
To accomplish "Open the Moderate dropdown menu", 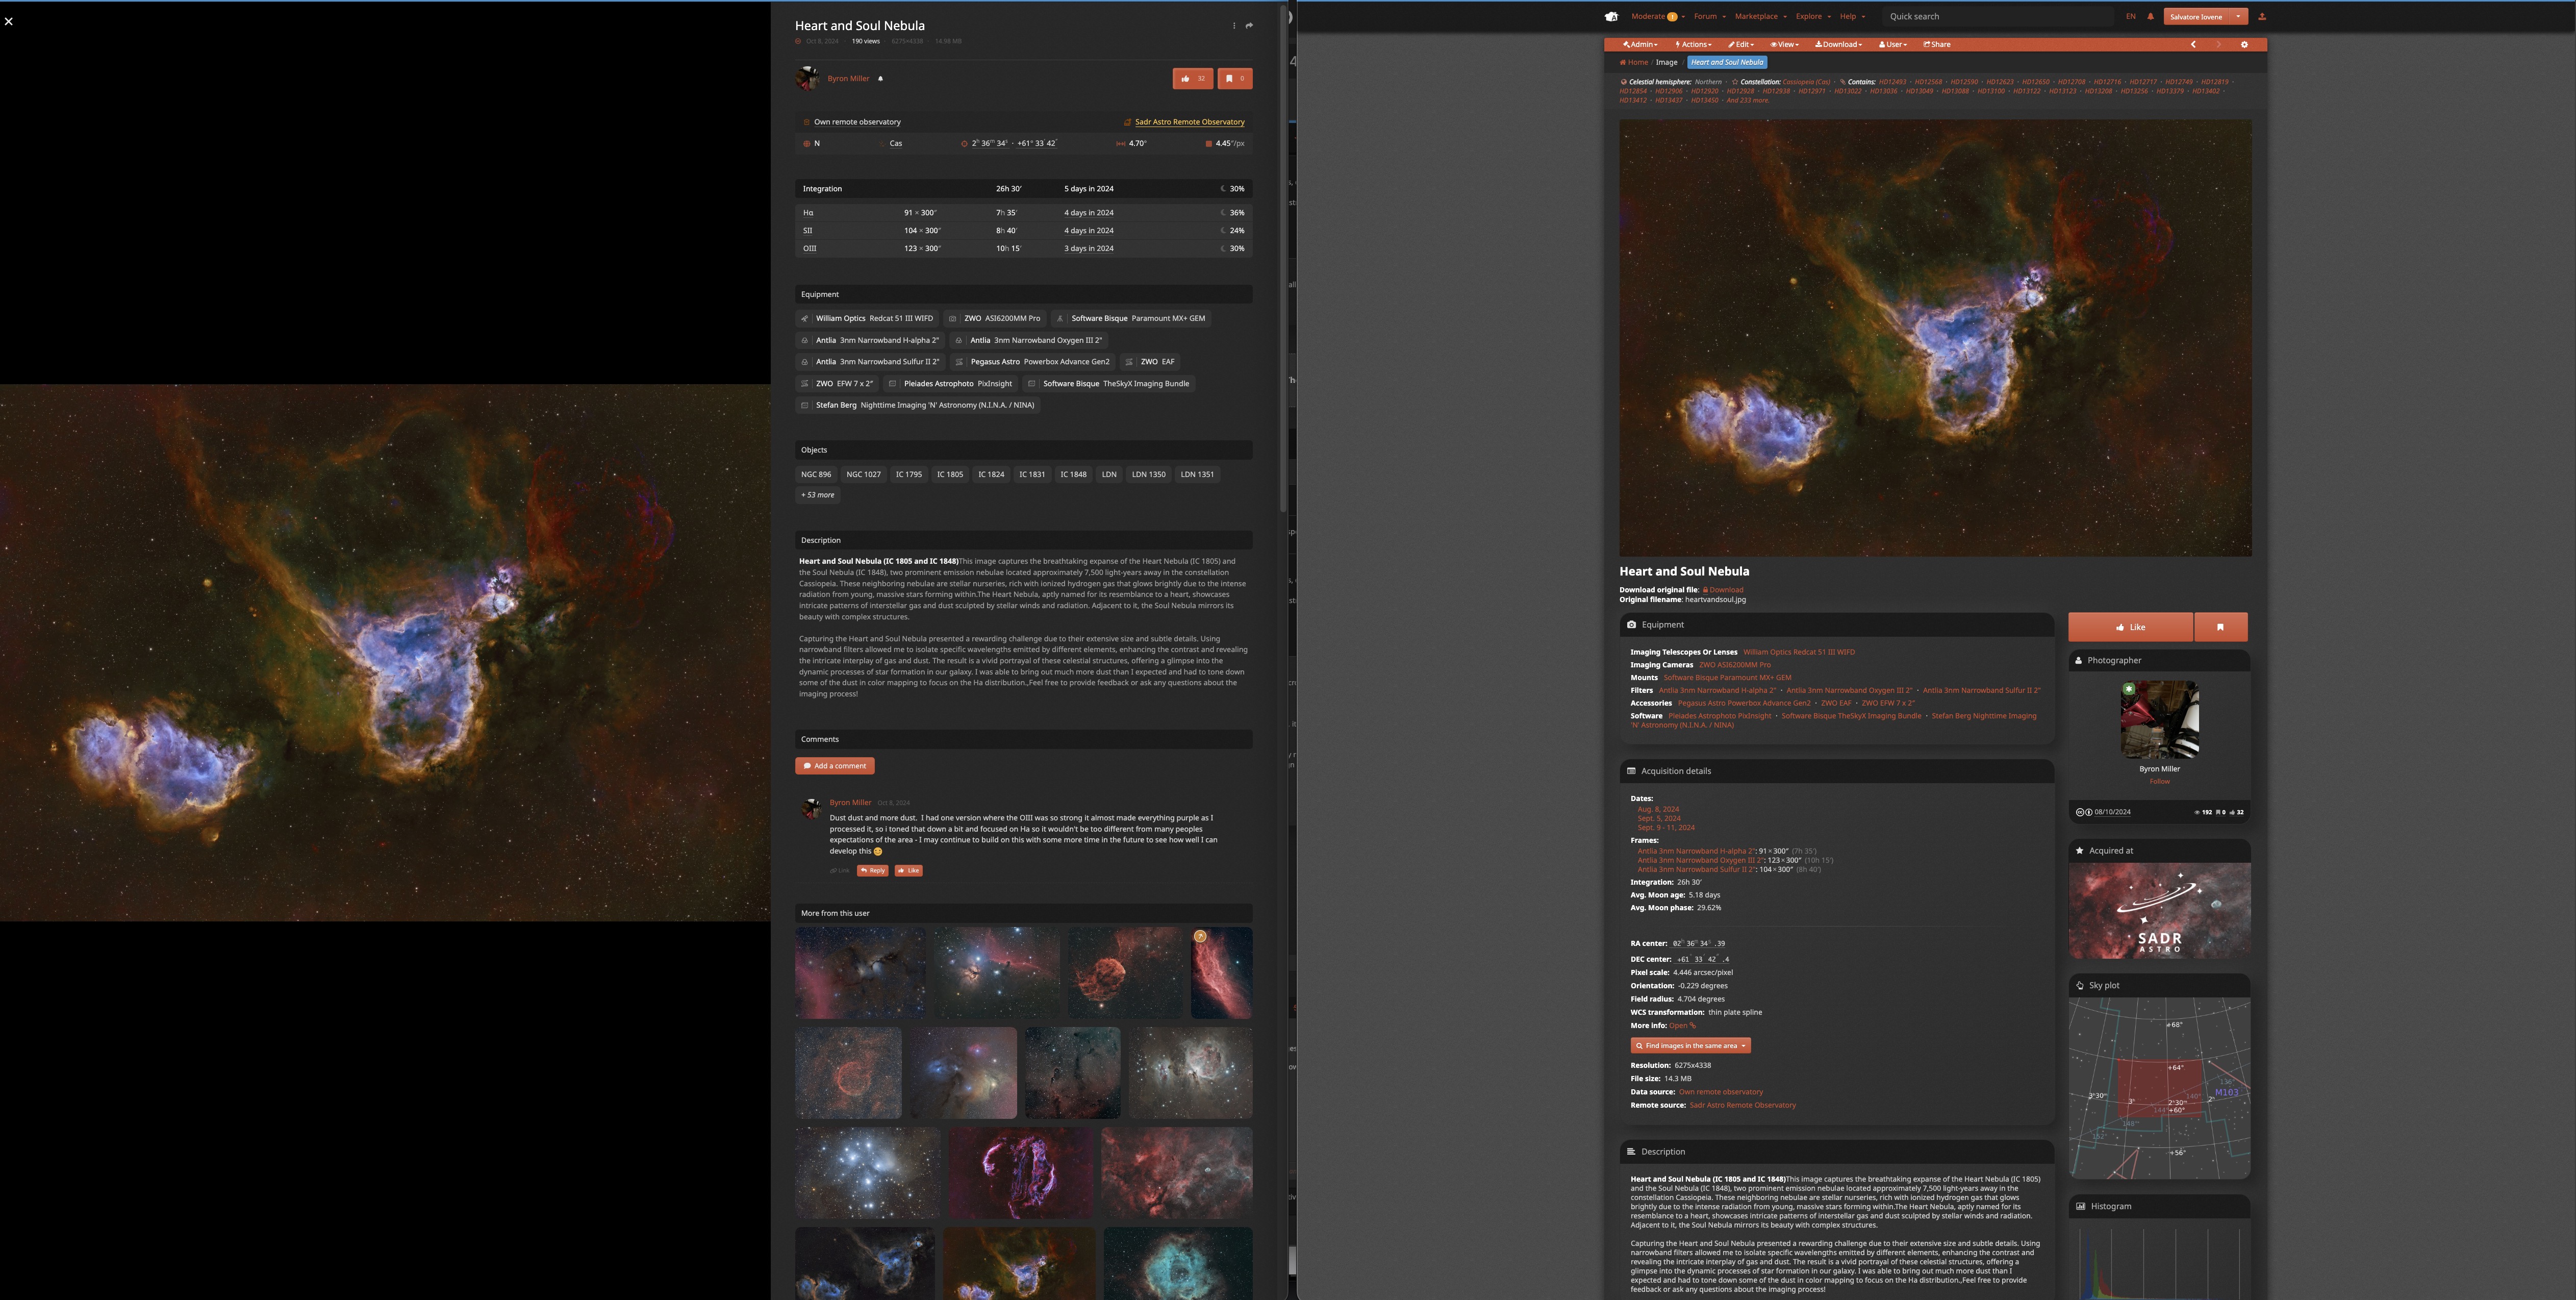I will point(1657,16).
